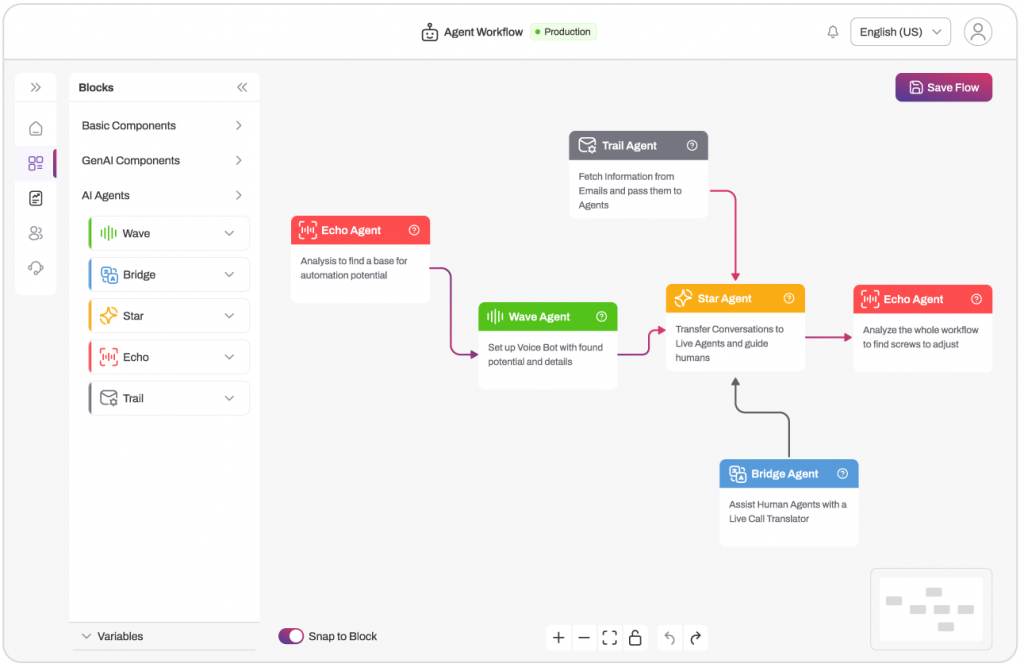
Task: Click the Save Flow button
Action: coord(943,88)
